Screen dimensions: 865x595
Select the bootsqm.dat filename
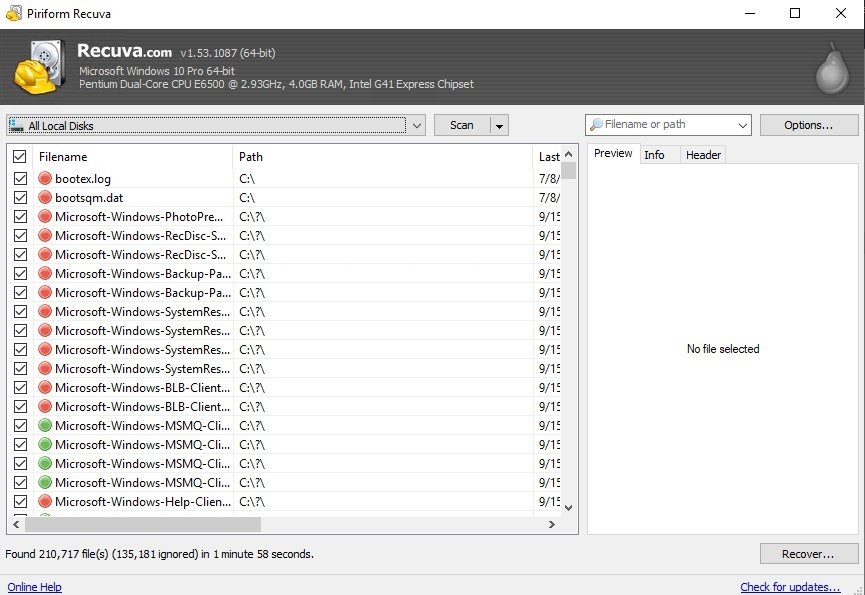tap(89, 197)
